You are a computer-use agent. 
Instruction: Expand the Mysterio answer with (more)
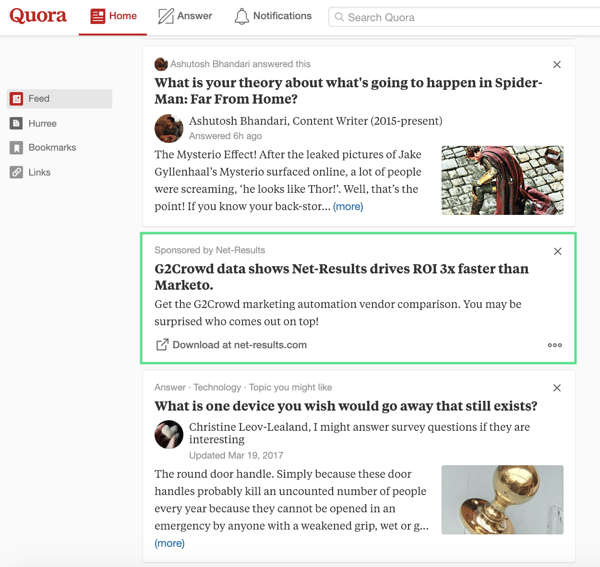coord(348,207)
